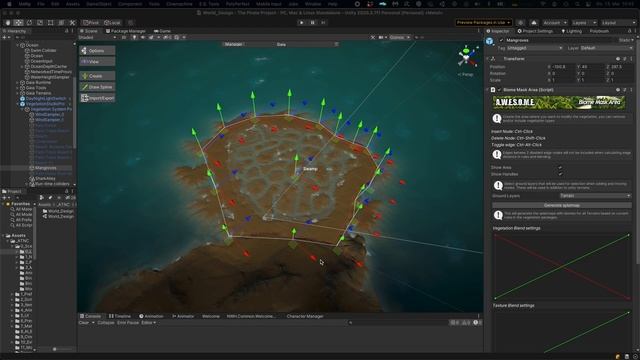
Task: Open collaborate icon beside cloud button
Action: 520,23
